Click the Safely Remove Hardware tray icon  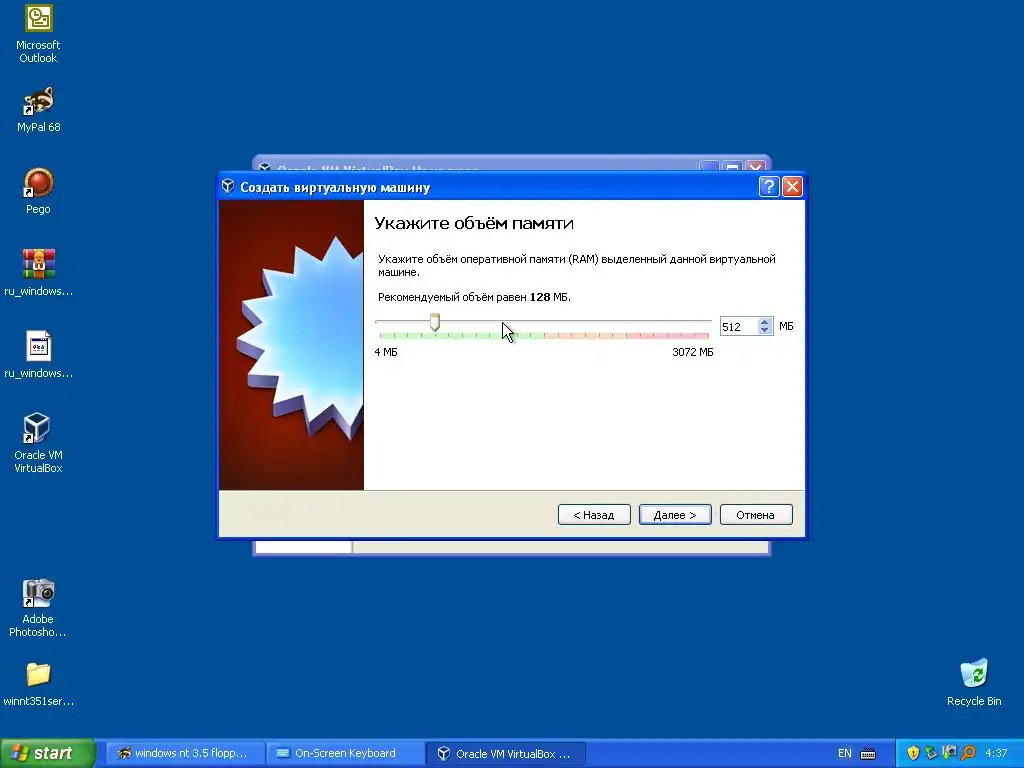(931, 753)
